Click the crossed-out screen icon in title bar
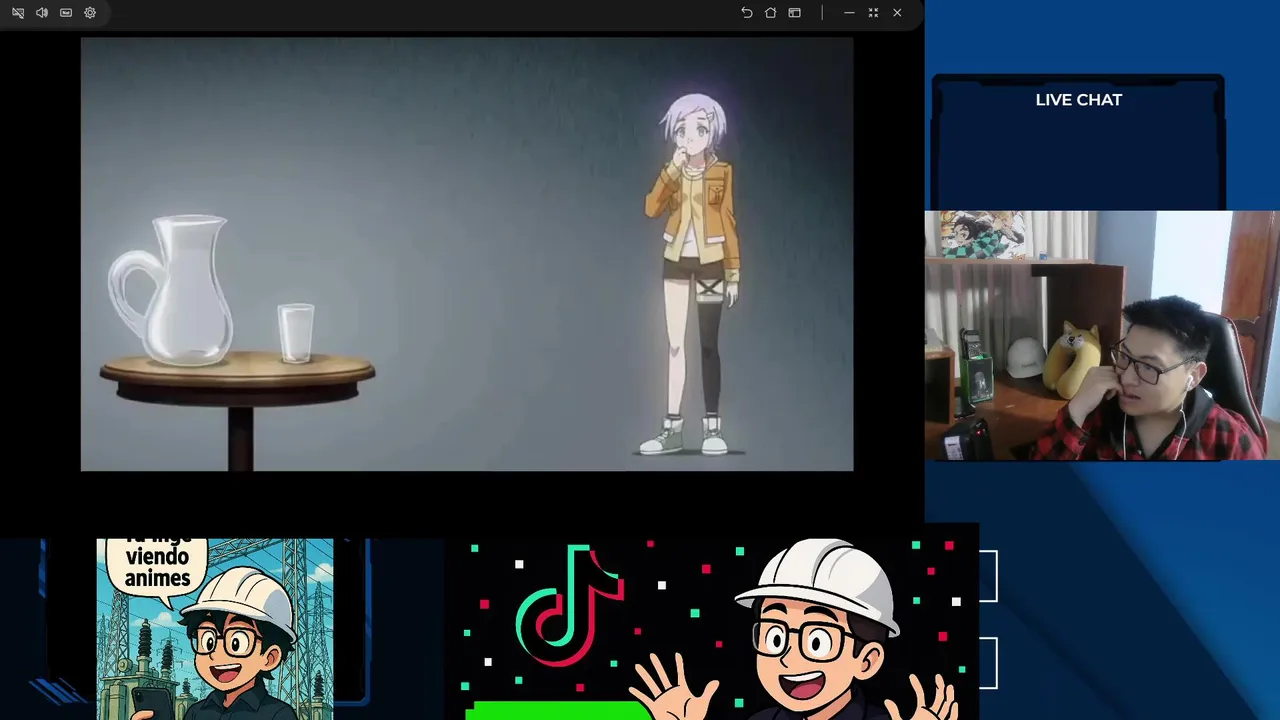 coord(18,13)
